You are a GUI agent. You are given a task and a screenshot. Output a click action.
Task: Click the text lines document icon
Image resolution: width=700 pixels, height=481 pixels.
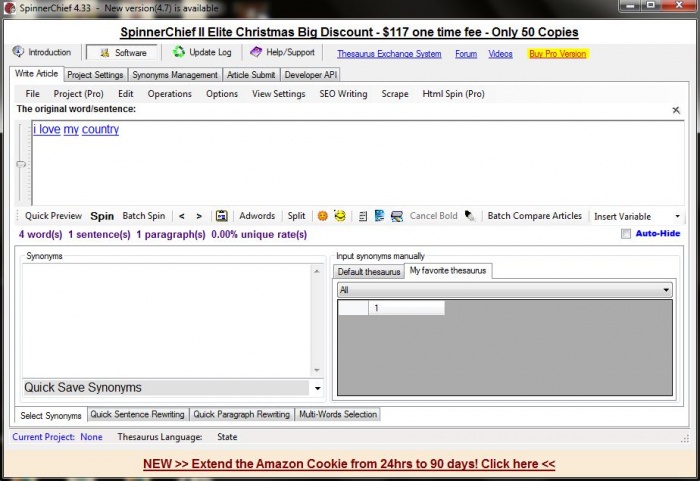tap(362, 217)
